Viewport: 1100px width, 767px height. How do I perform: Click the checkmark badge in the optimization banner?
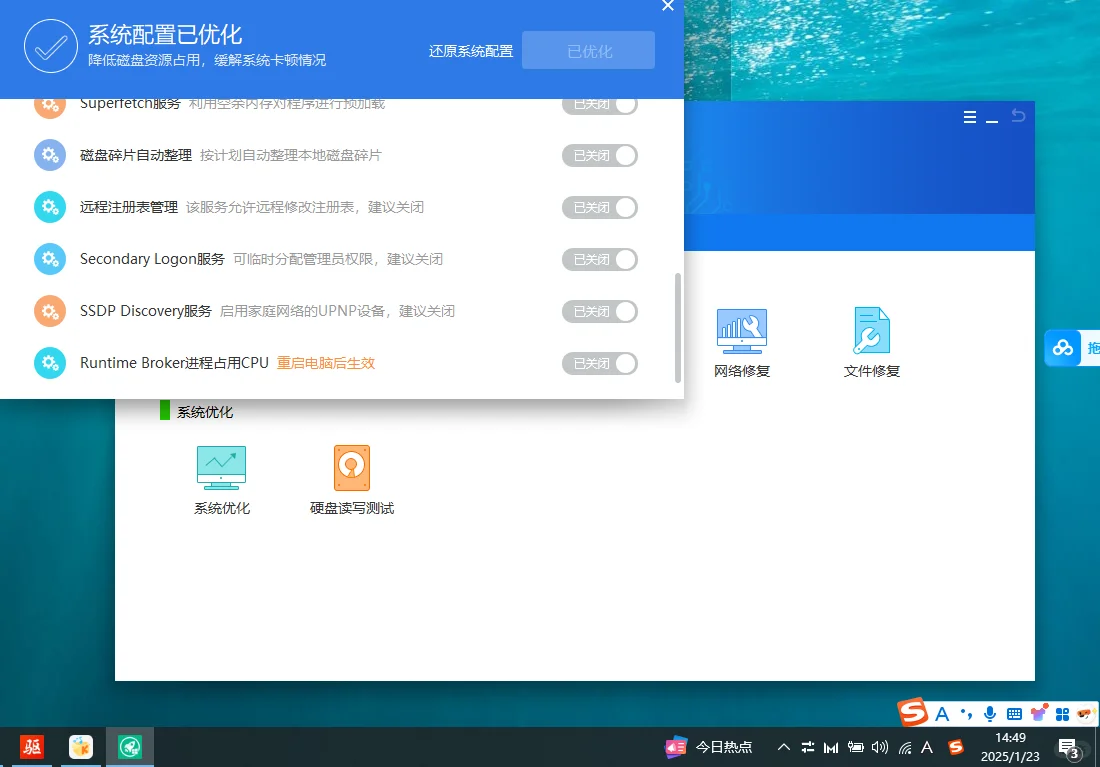coord(51,46)
